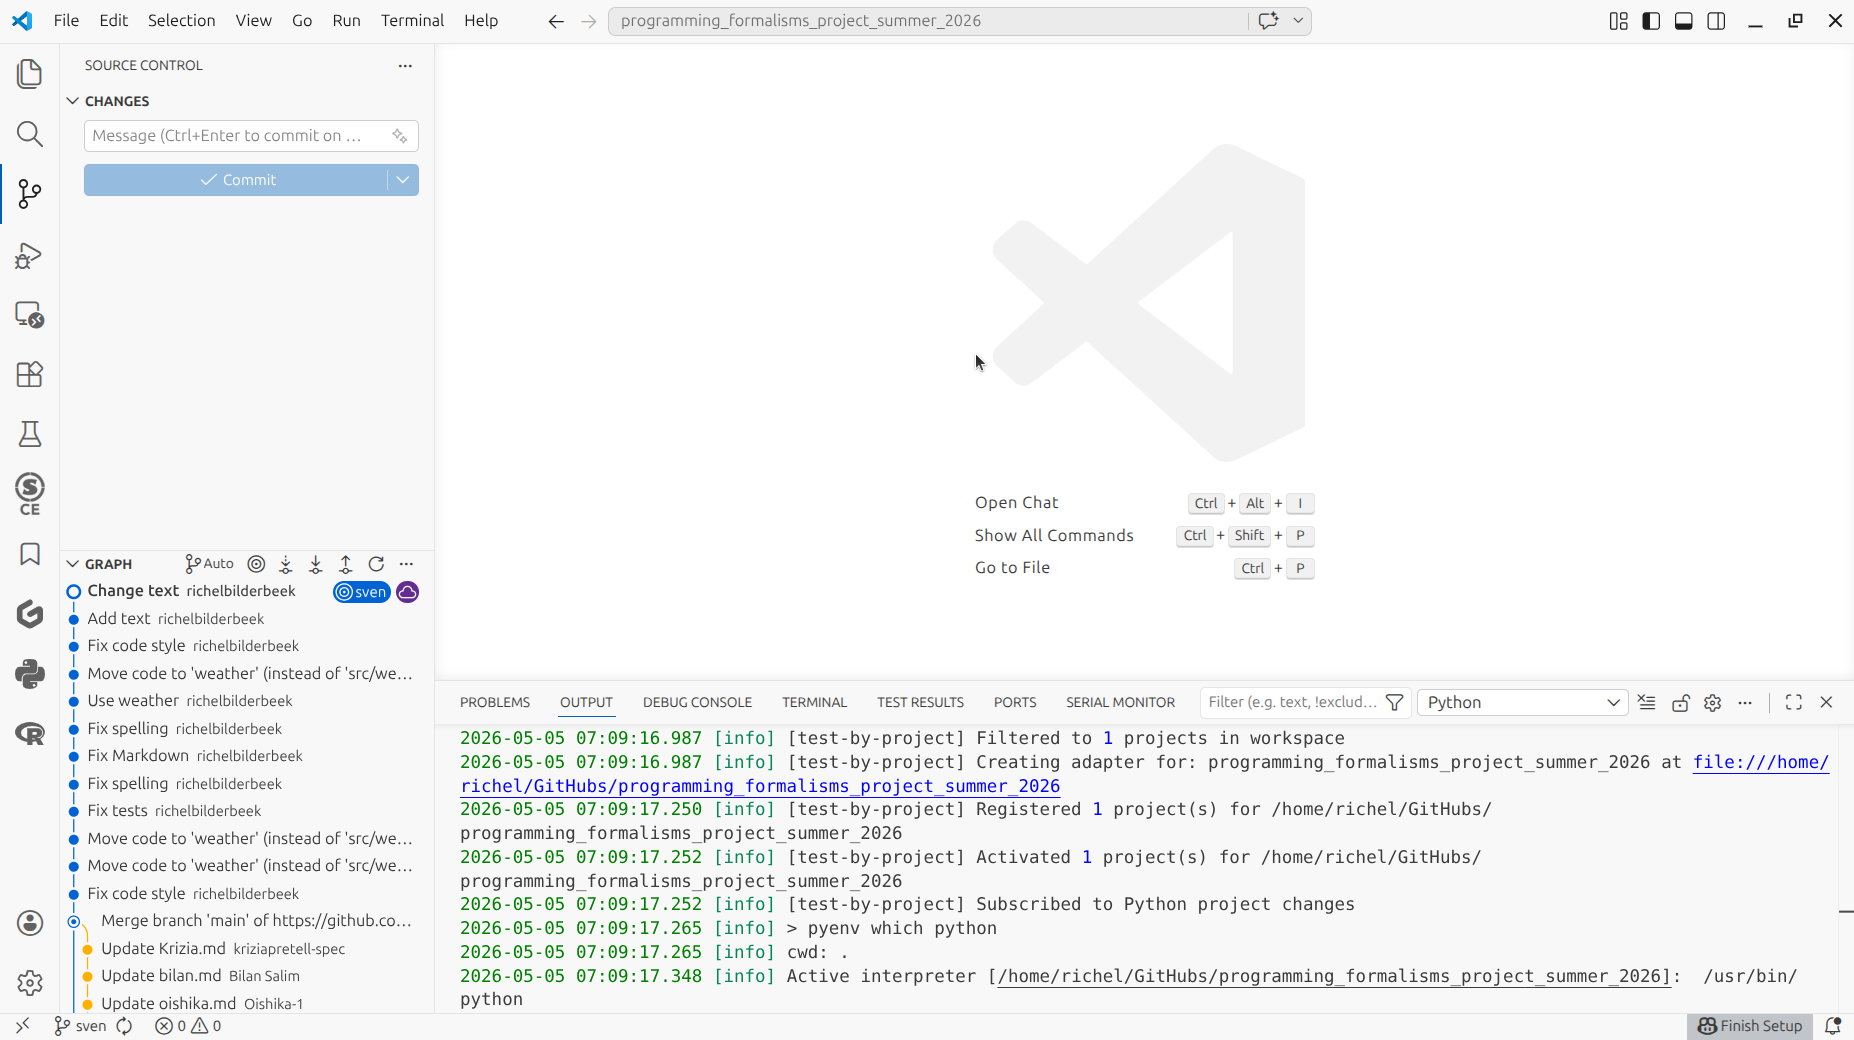1854x1040 pixels.
Task: Click the Go to current history item icon
Action: tap(256, 564)
